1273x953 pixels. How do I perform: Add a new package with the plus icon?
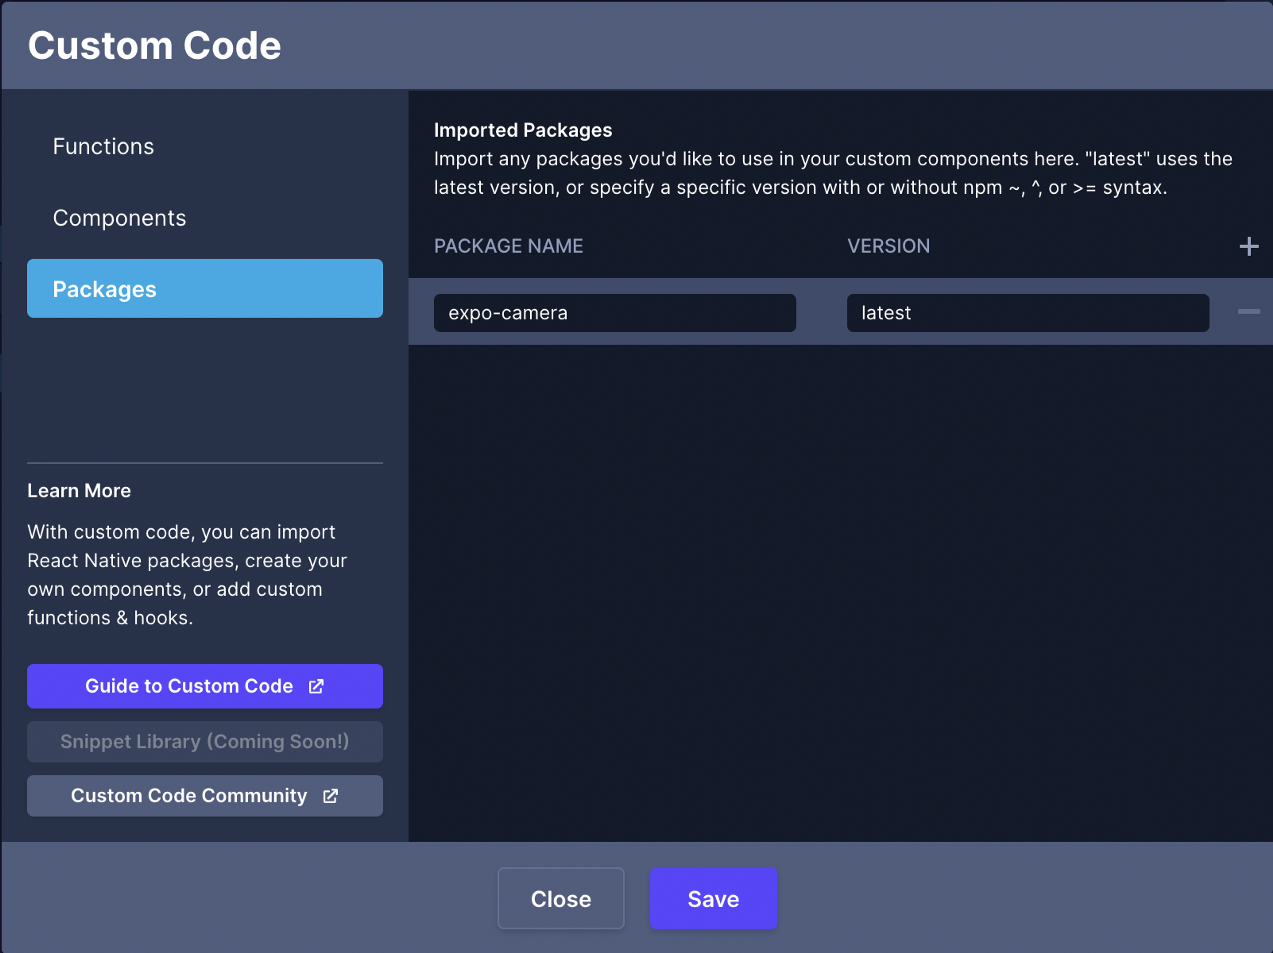(x=1248, y=246)
